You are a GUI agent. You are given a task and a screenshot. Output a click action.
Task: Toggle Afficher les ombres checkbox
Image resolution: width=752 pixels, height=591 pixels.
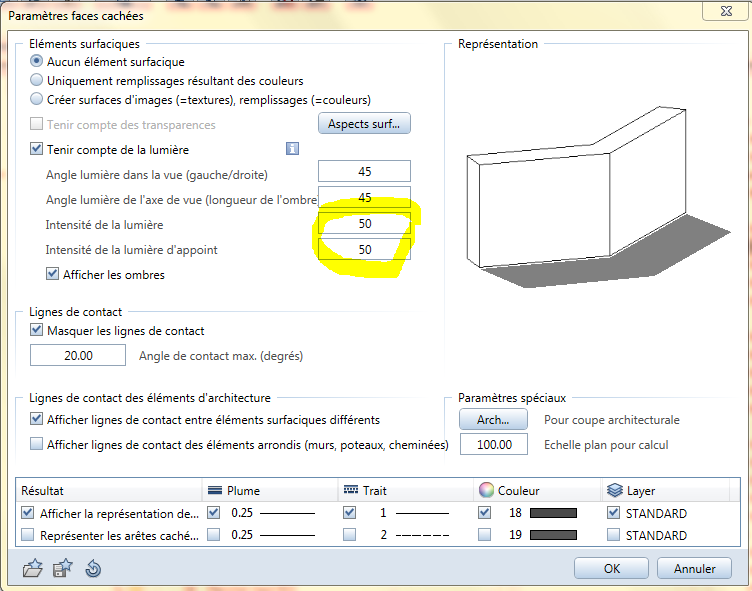pos(52,274)
